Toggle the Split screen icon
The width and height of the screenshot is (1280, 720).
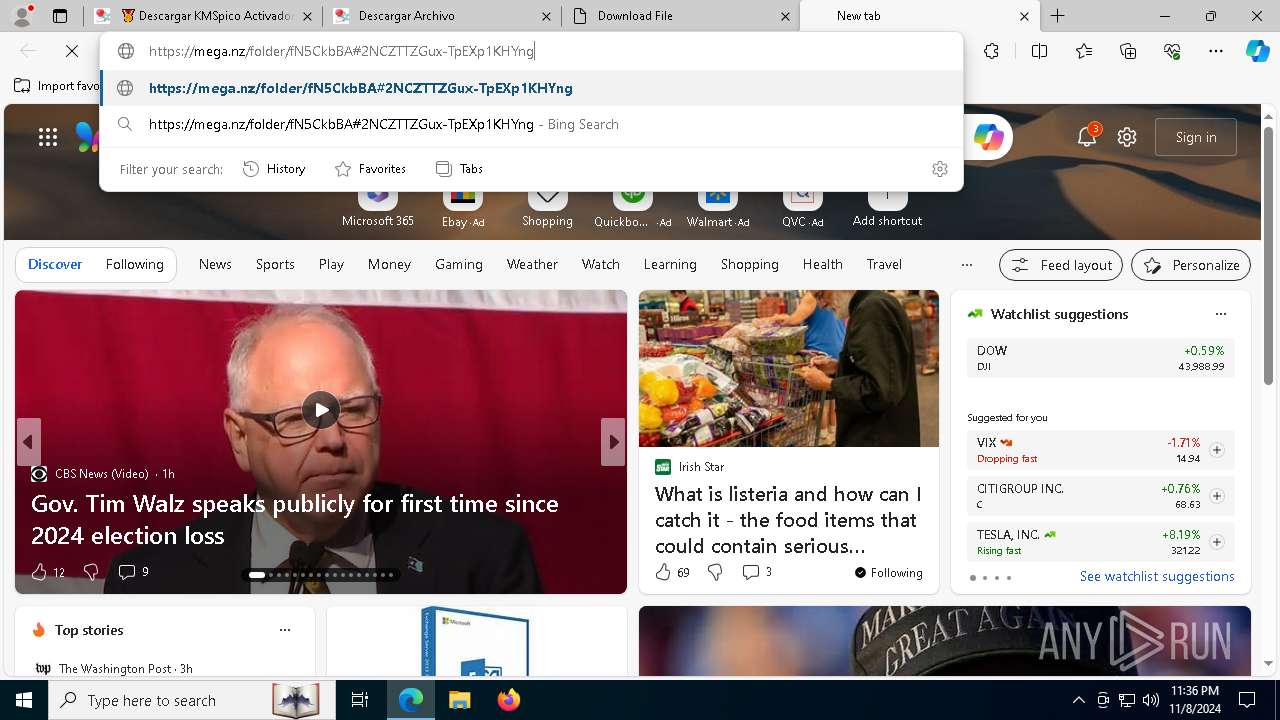(1039, 51)
